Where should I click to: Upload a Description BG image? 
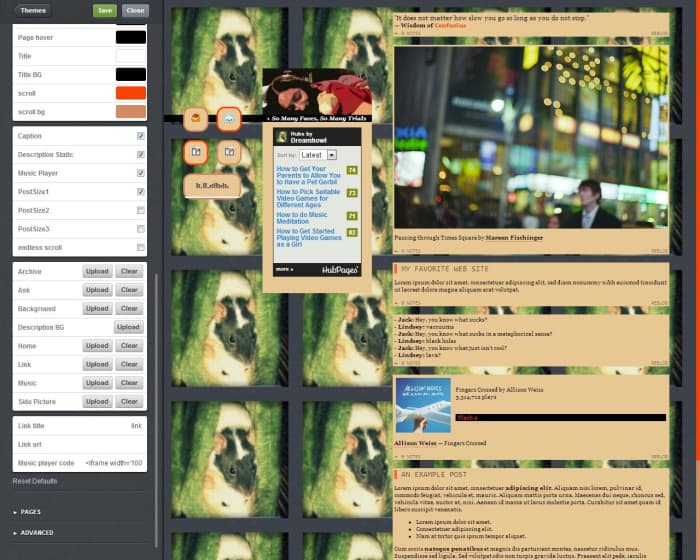(129, 327)
